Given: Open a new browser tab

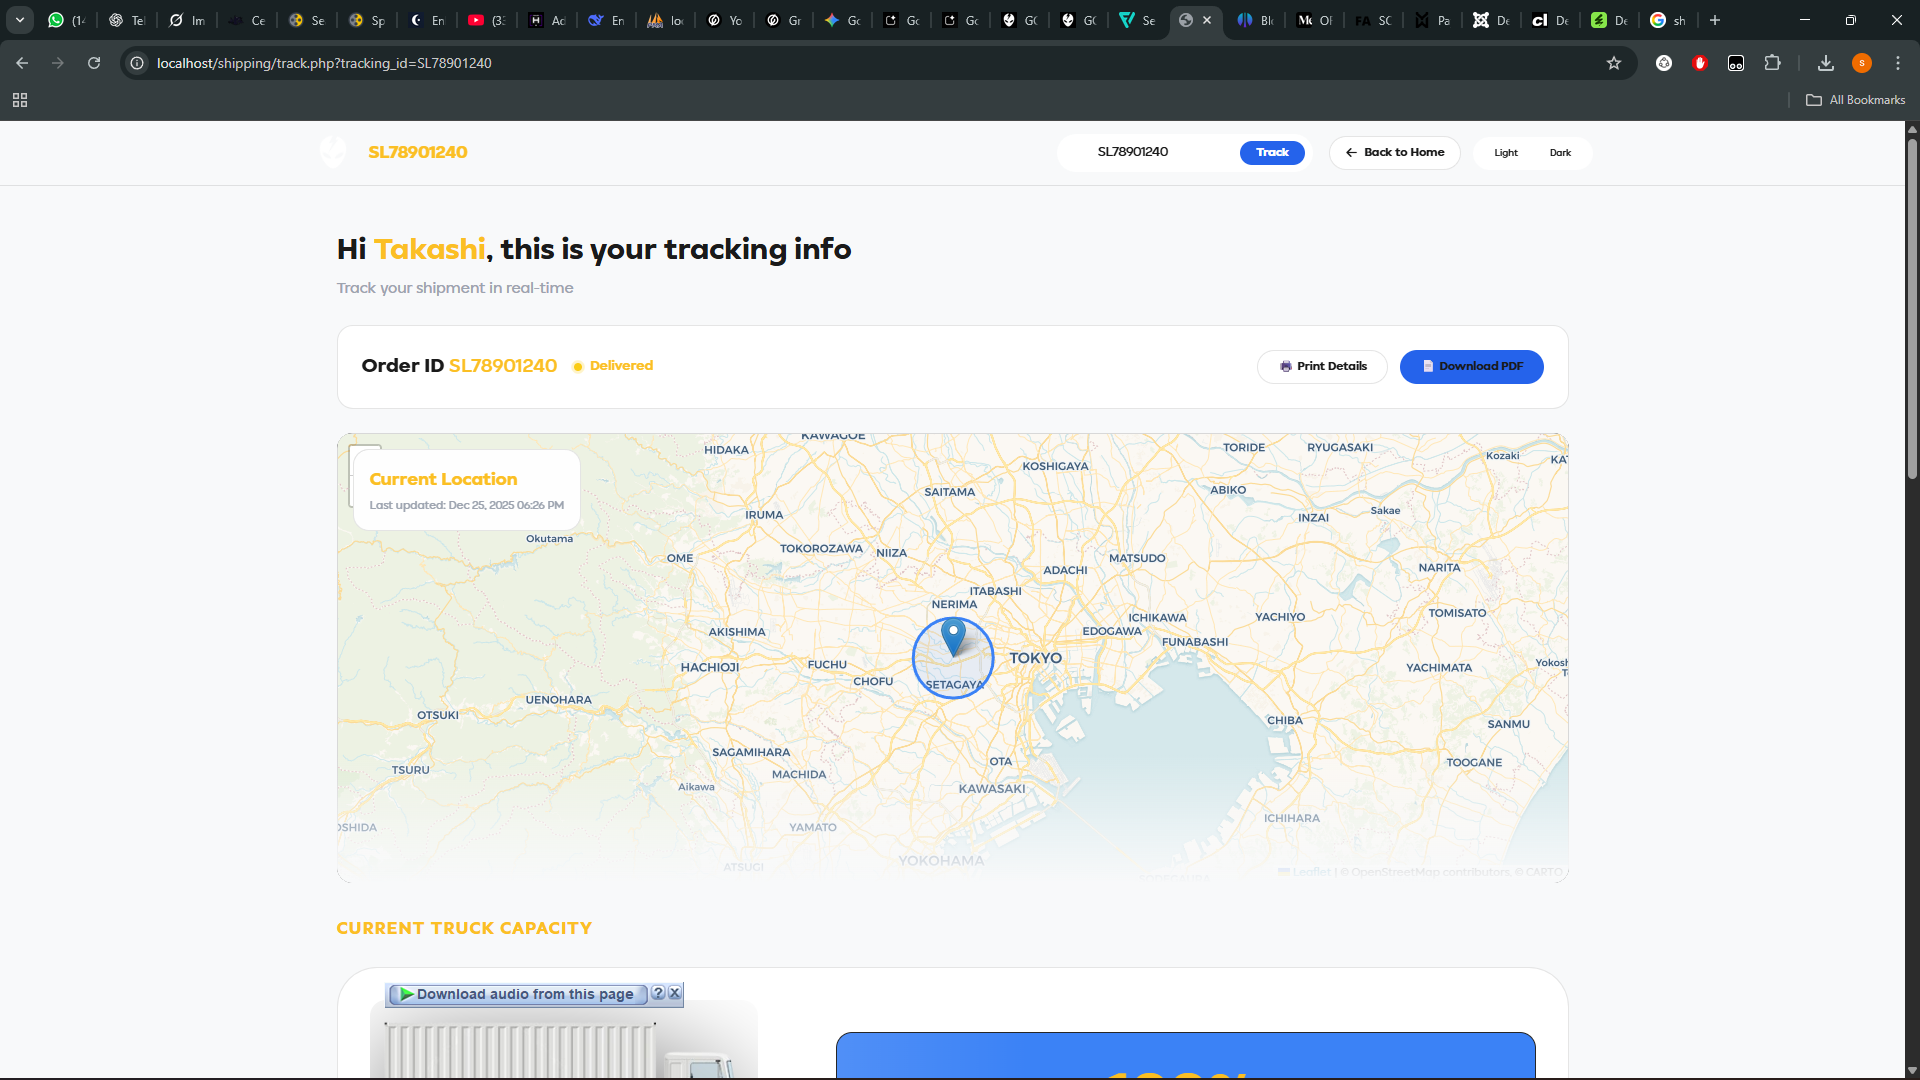Looking at the screenshot, I should pos(1715,20).
